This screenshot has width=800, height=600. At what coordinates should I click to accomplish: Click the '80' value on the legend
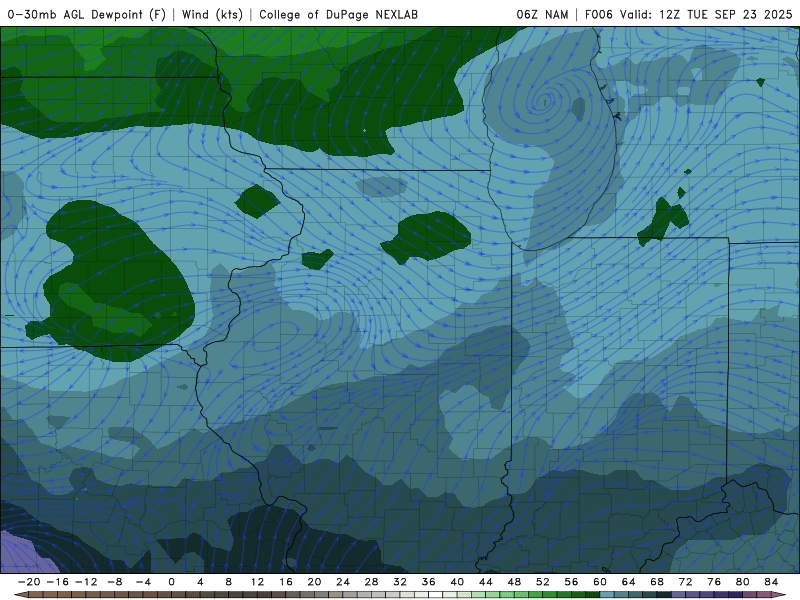(743, 582)
